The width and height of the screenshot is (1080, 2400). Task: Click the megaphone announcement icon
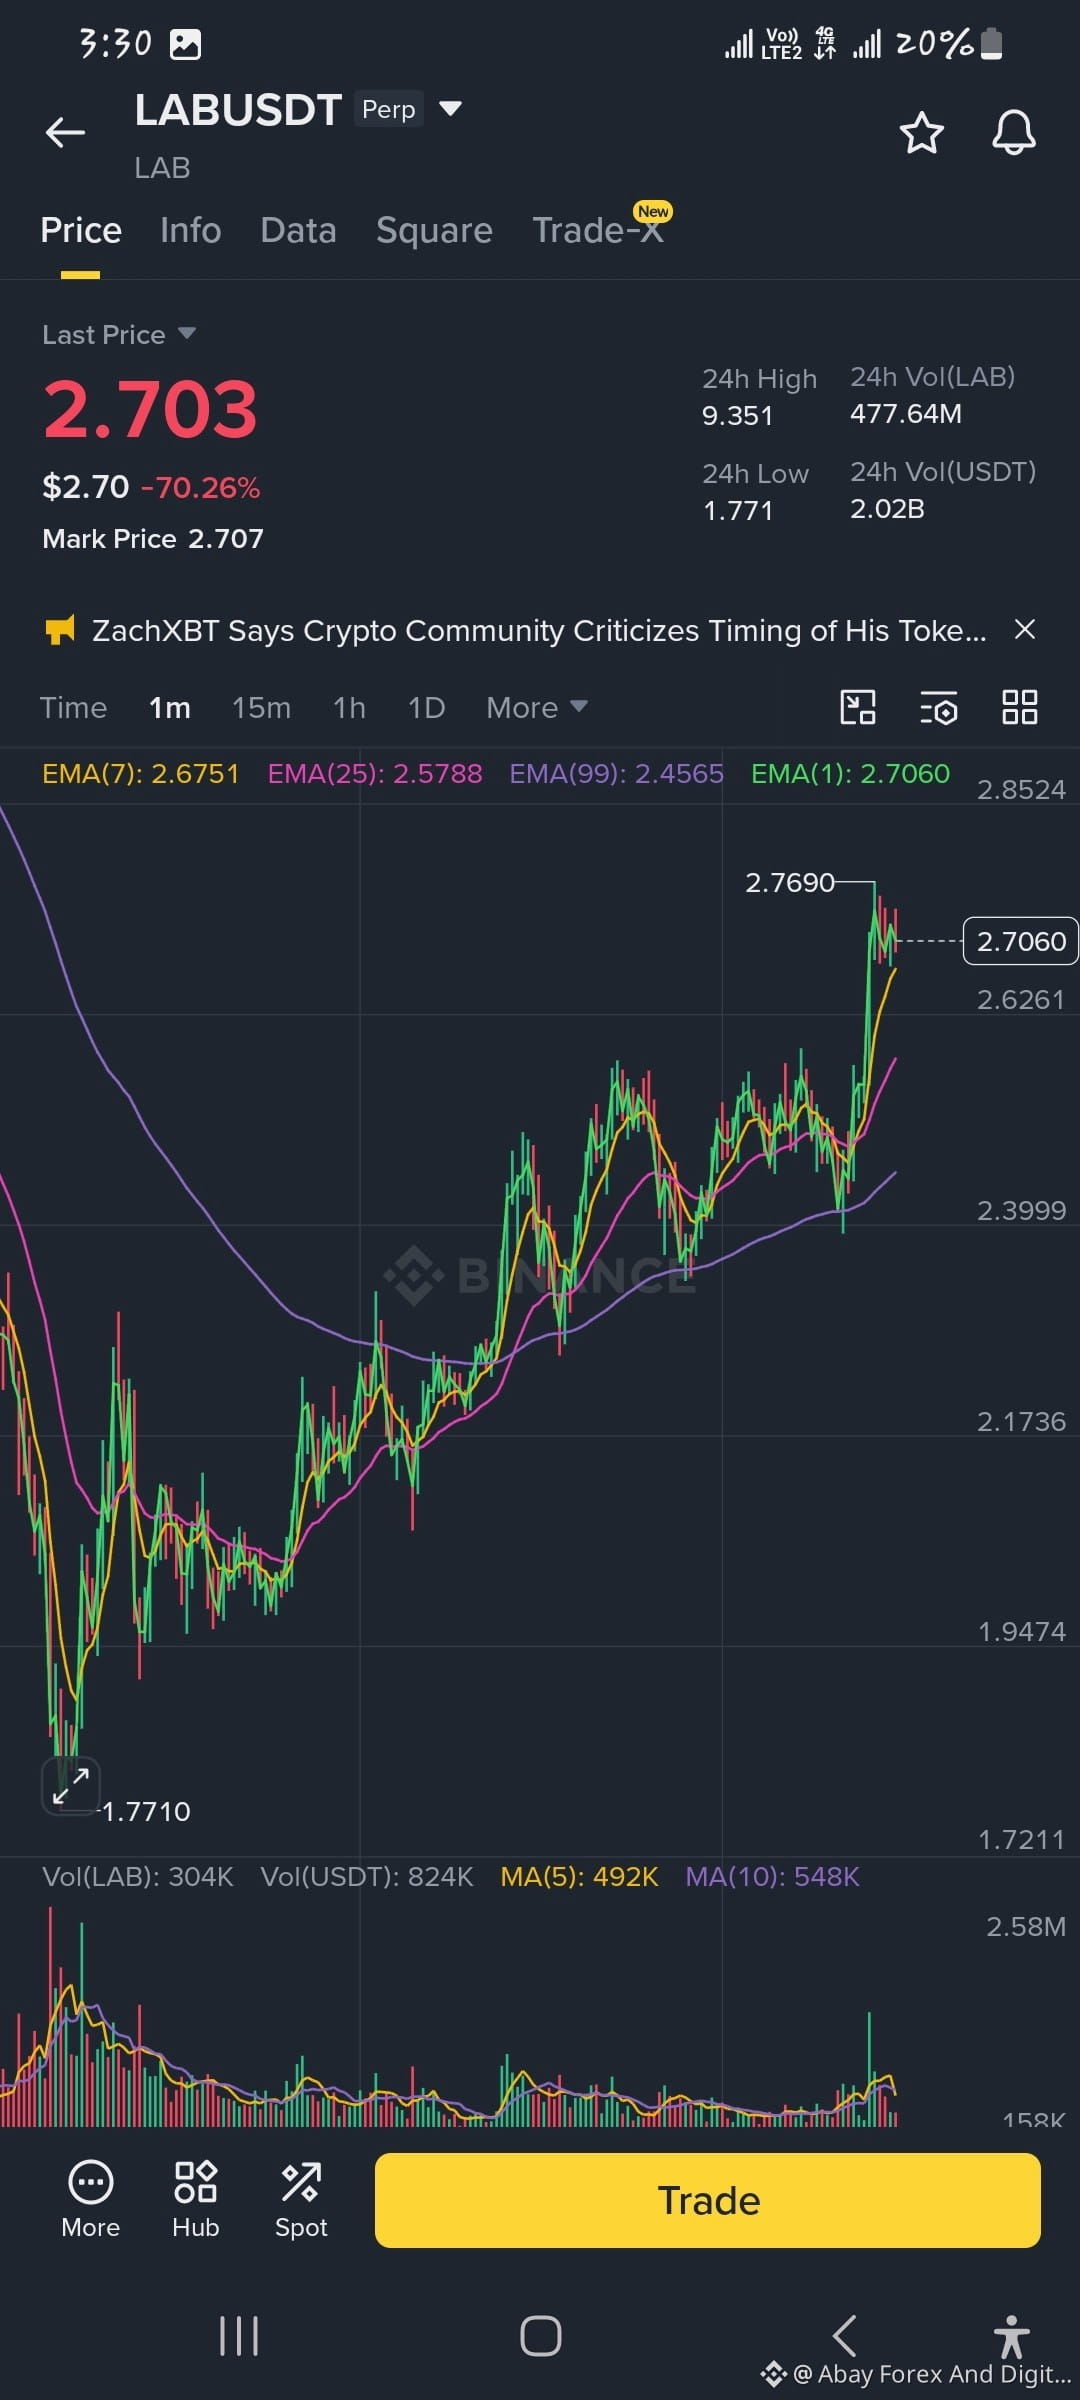(x=60, y=631)
